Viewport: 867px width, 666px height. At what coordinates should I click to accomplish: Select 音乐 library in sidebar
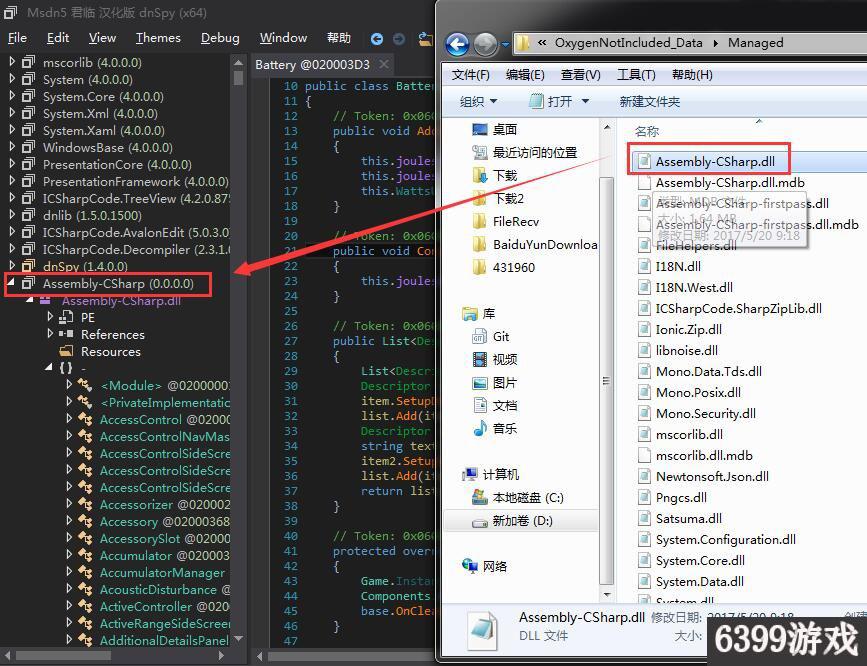coord(495,428)
